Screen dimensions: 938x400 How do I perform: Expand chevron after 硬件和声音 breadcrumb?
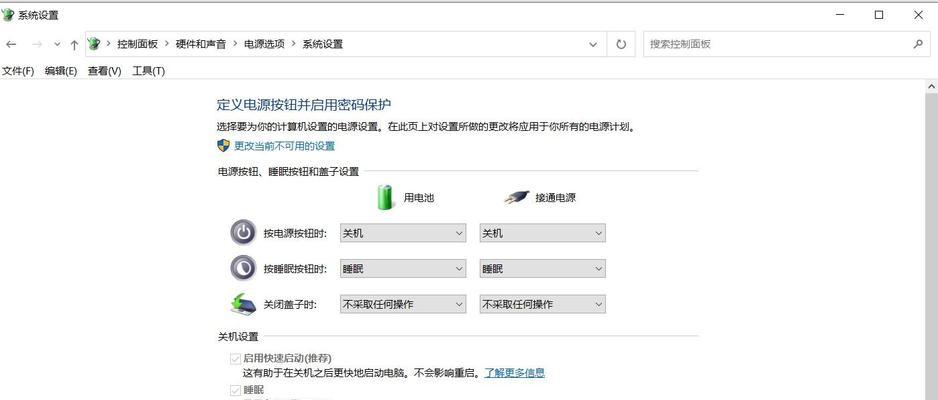point(235,44)
